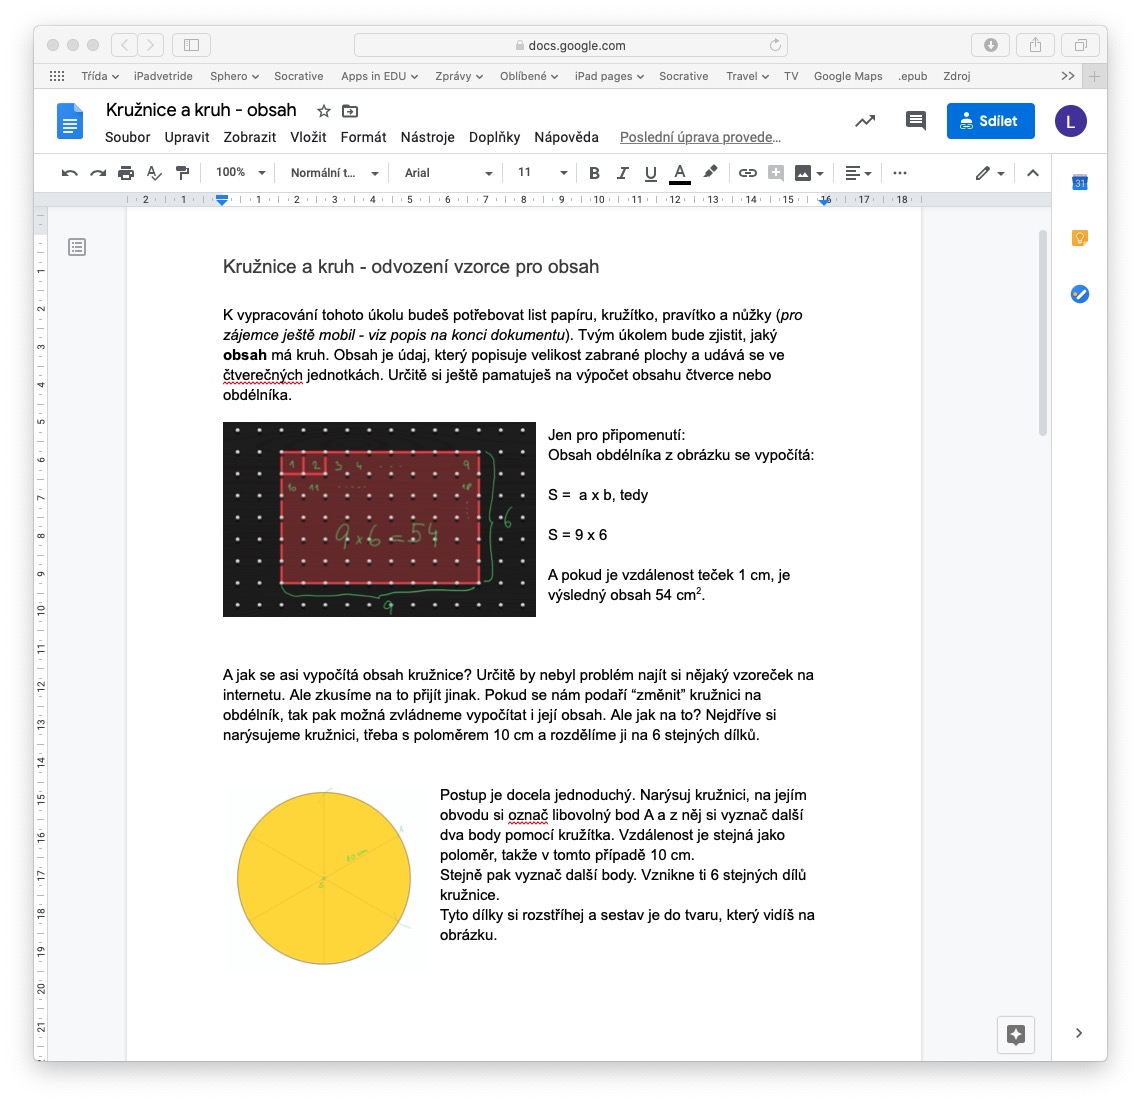Move document with folder icon

(x=350, y=111)
